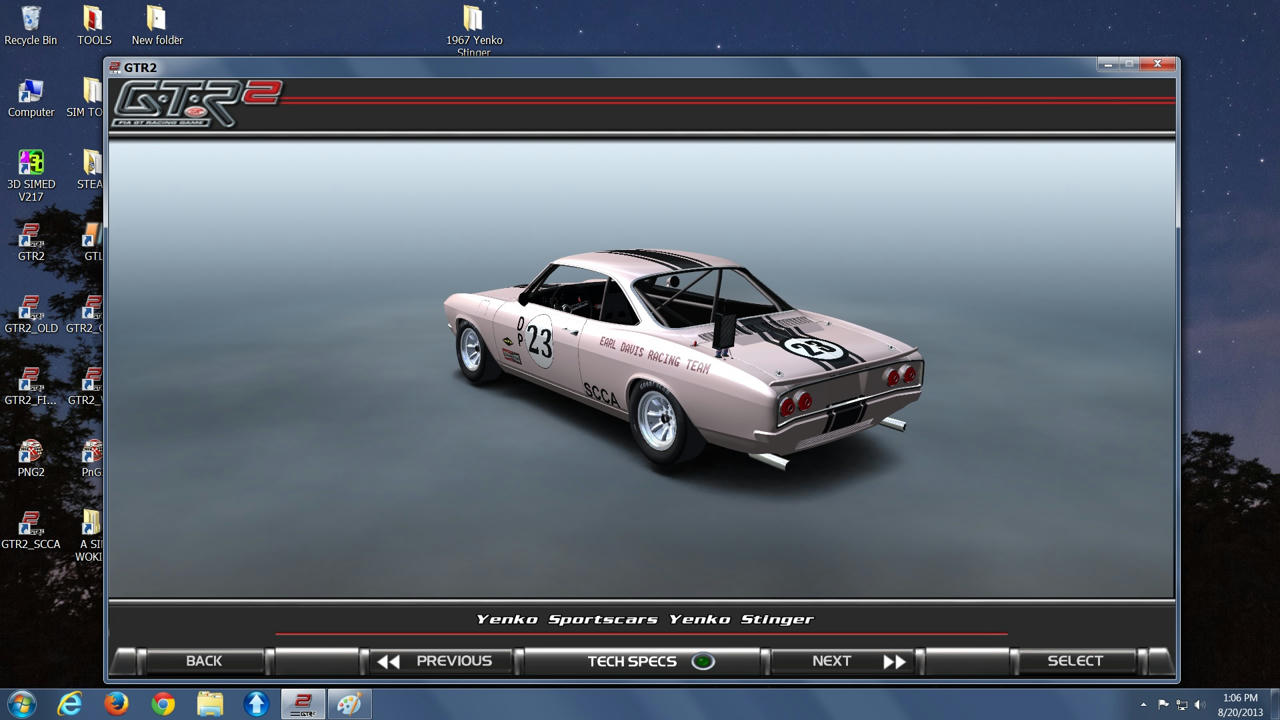Minimize the GTR2 window
The image size is (1280, 720).
click(x=1107, y=64)
